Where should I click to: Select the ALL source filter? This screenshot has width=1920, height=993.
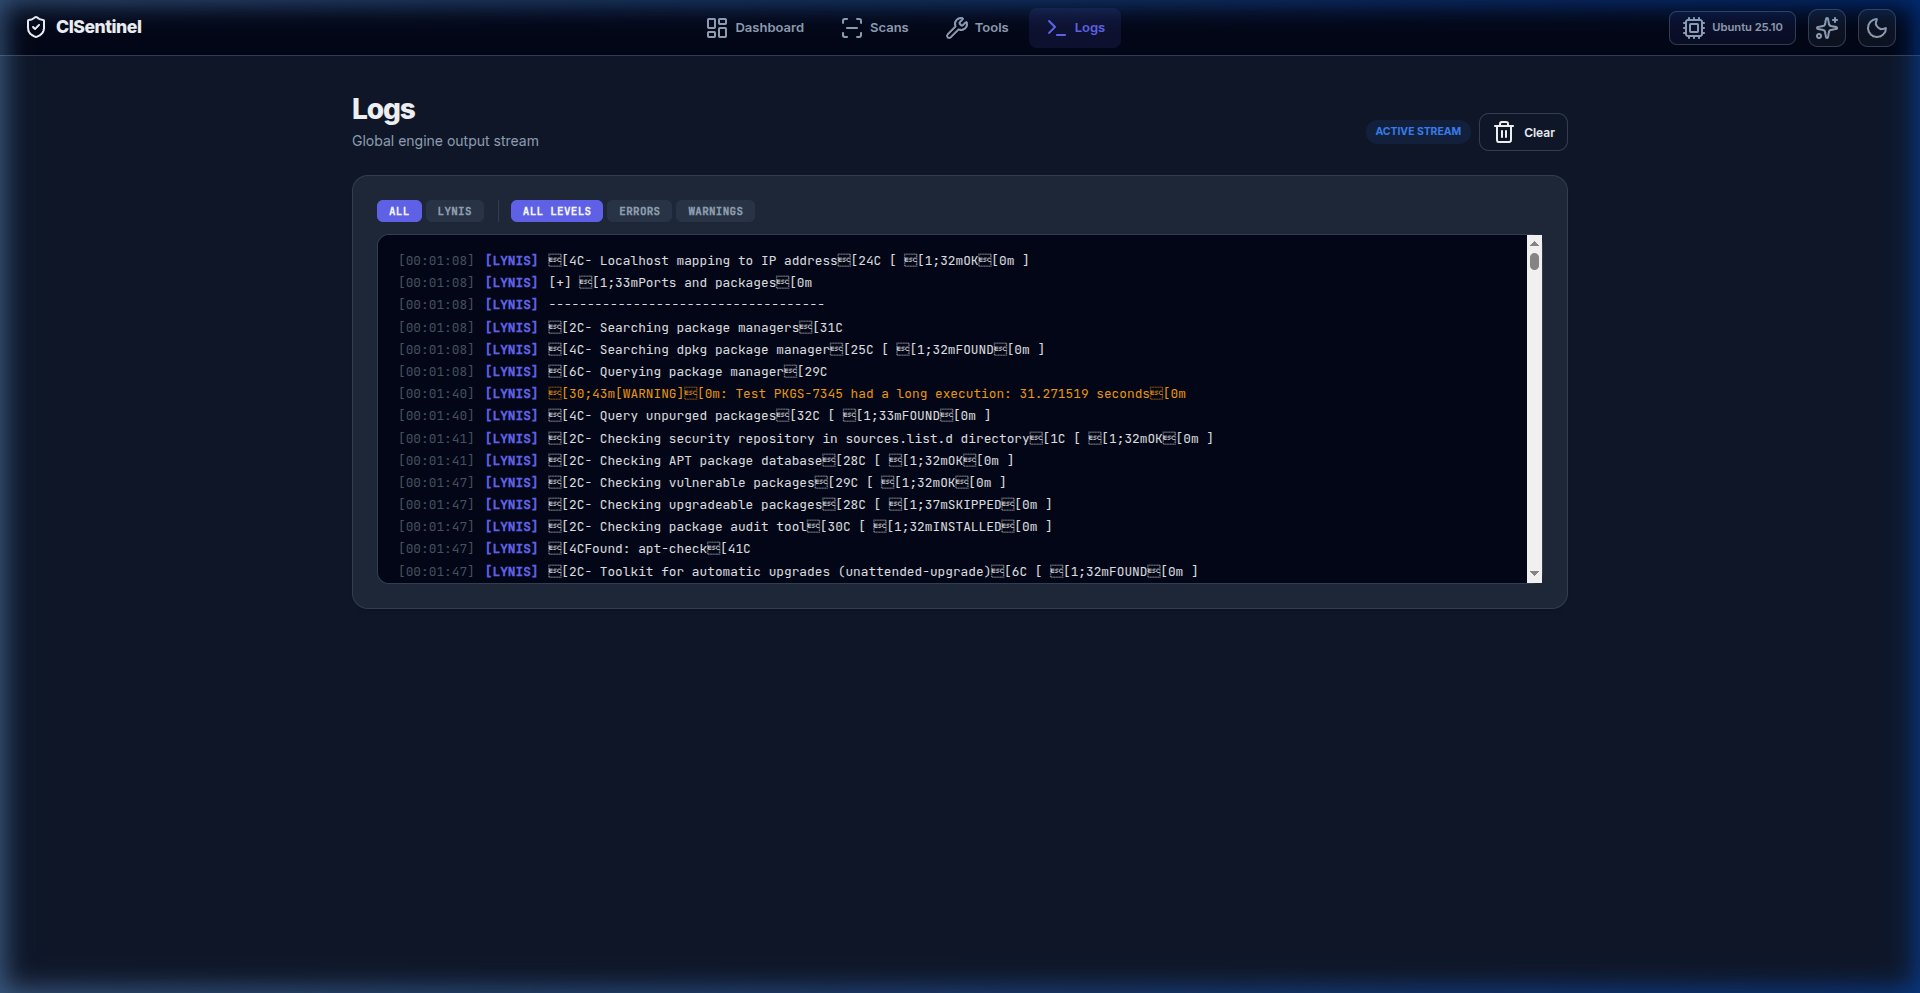click(399, 211)
